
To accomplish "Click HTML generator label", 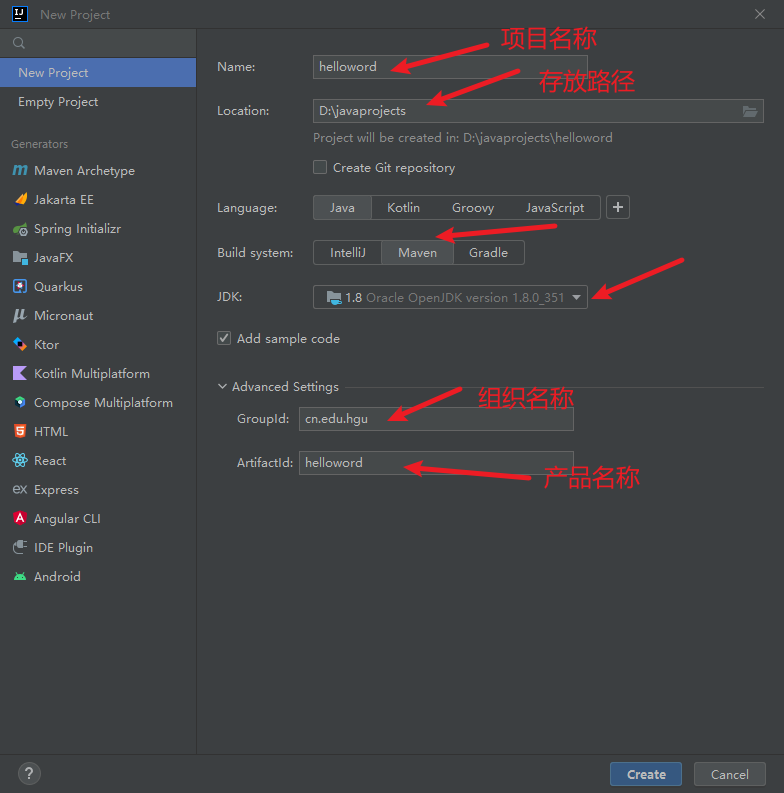I will 51,431.
